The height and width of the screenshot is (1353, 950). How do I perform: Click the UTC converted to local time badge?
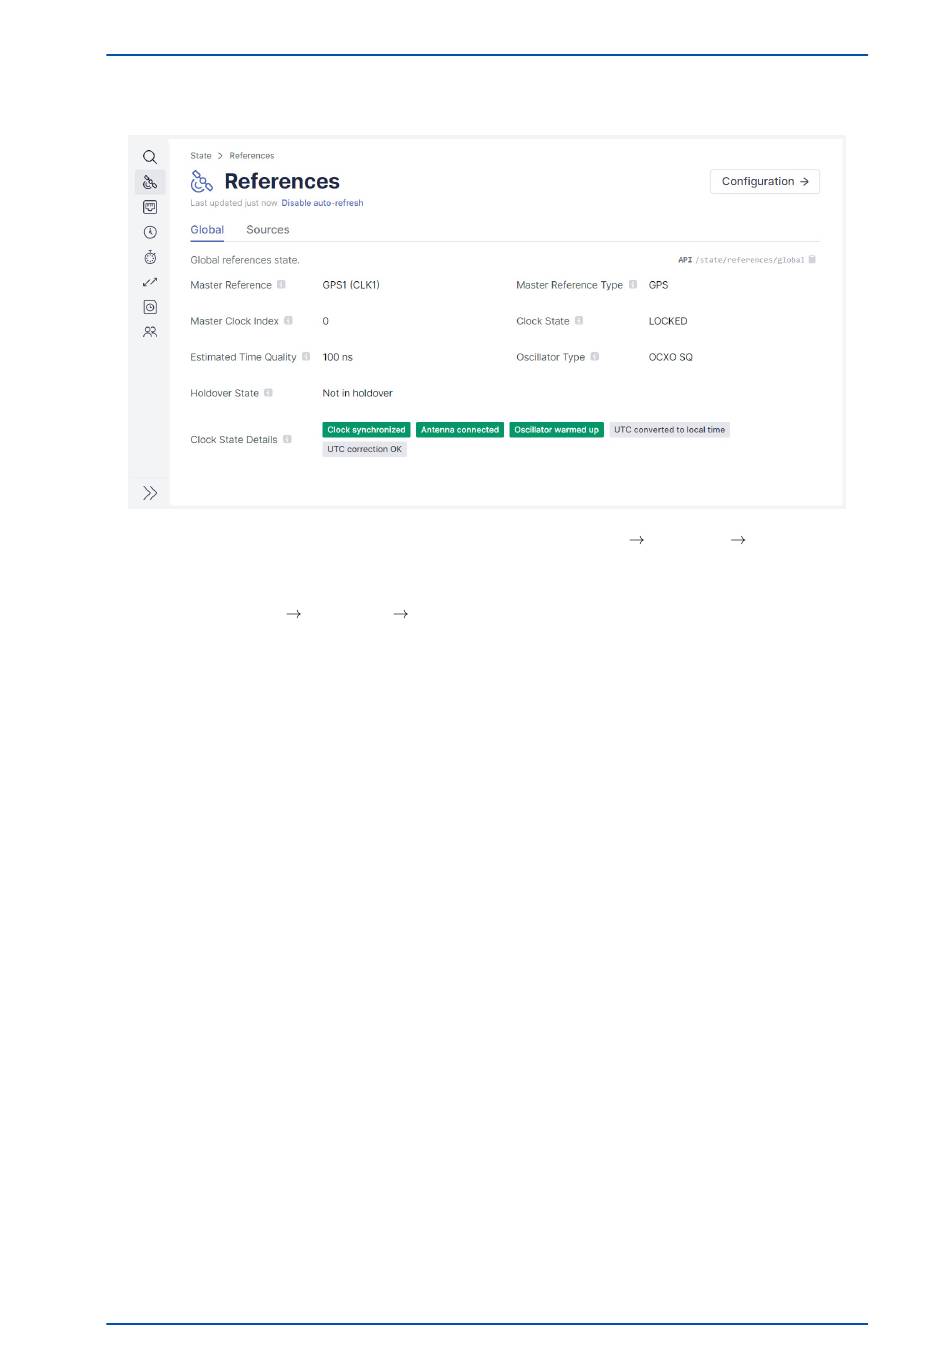669,430
